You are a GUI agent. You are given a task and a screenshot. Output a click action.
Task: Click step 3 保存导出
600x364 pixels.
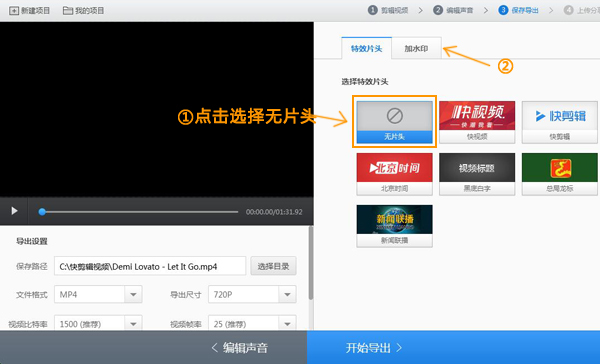coord(518,10)
